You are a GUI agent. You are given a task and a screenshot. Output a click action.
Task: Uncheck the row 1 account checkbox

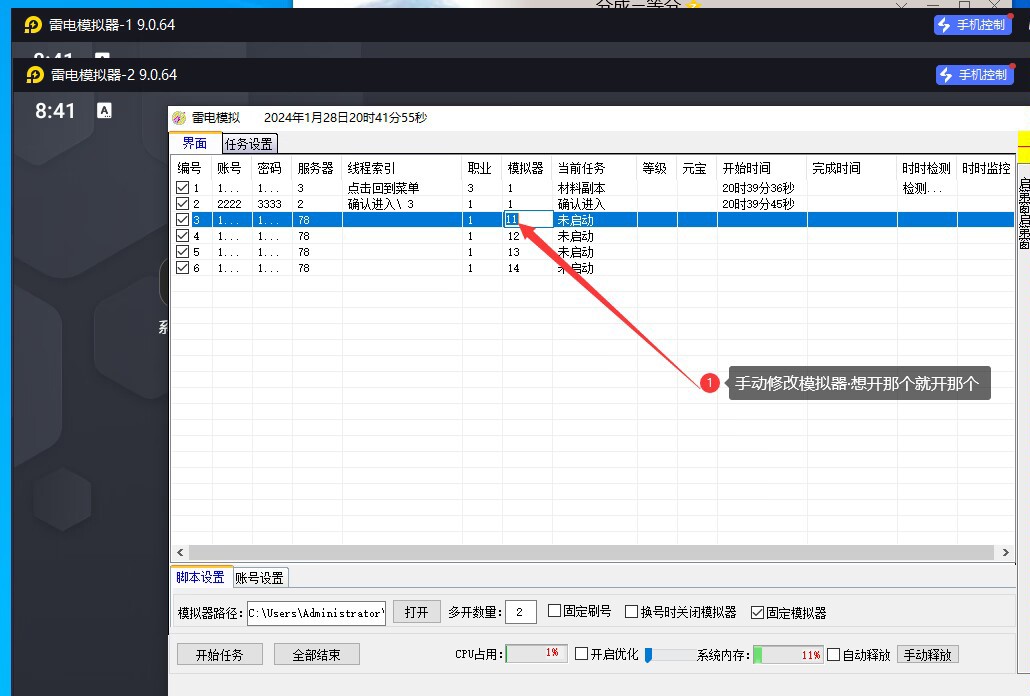[x=182, y=188]
